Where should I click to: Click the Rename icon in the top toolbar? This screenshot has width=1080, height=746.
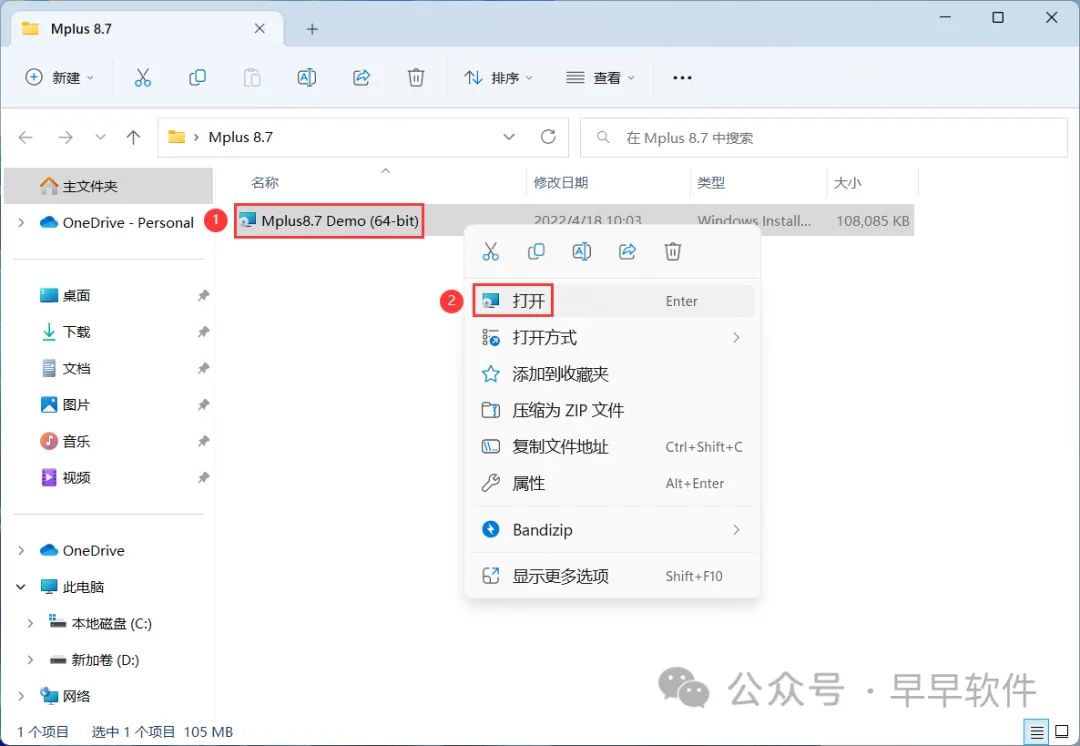coord(307,78)
